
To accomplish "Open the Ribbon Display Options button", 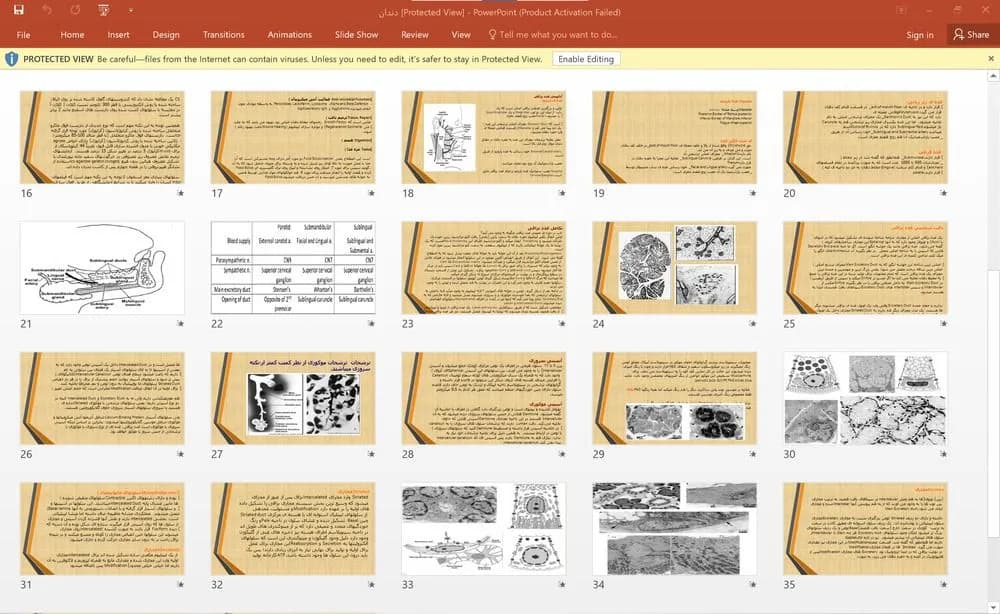I will click(x=901, y=10).
